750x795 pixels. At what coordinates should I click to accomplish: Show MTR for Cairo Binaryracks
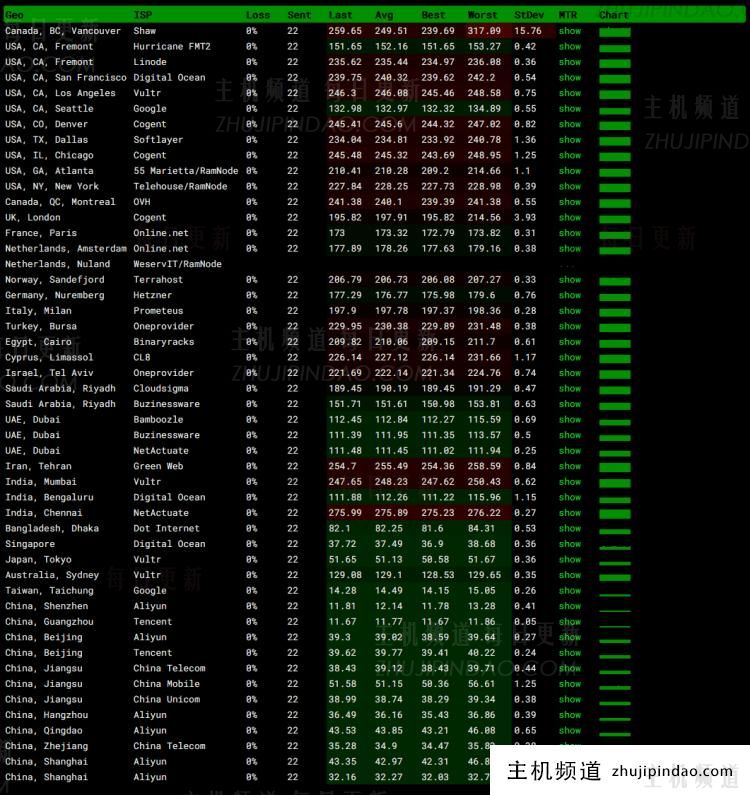point(569,342)
